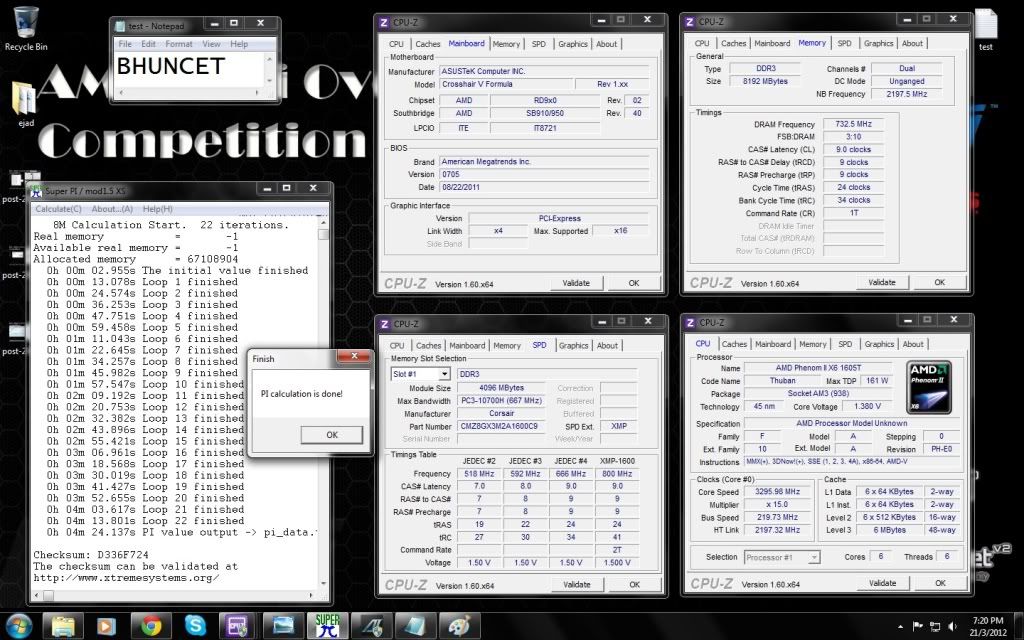Screen dimensions: 1024x640
Task: Click the Skype icon in the taskbar
Action: point(197,625)
